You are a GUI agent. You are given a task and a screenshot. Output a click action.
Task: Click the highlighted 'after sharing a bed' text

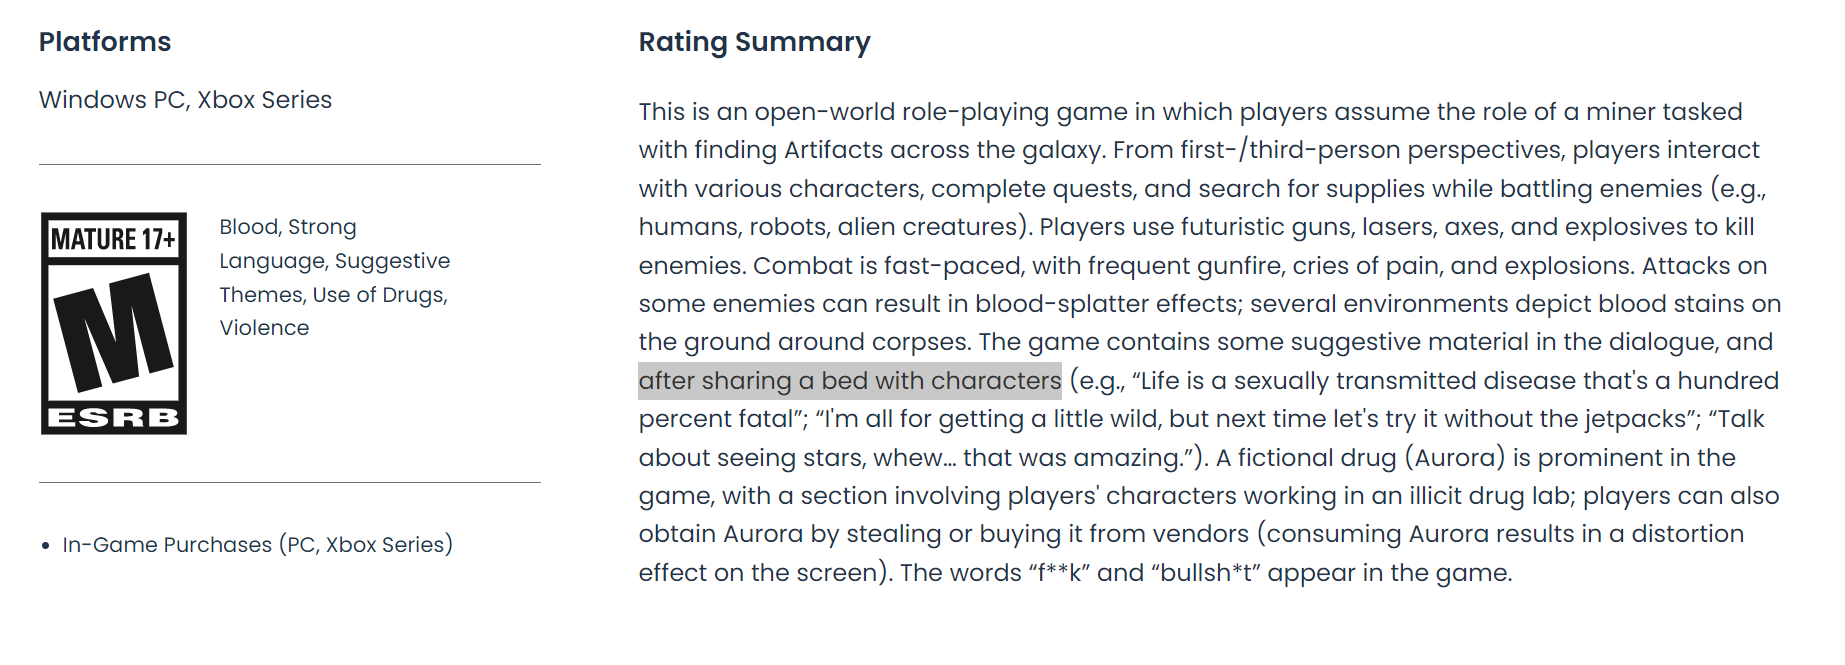[849, 381]
